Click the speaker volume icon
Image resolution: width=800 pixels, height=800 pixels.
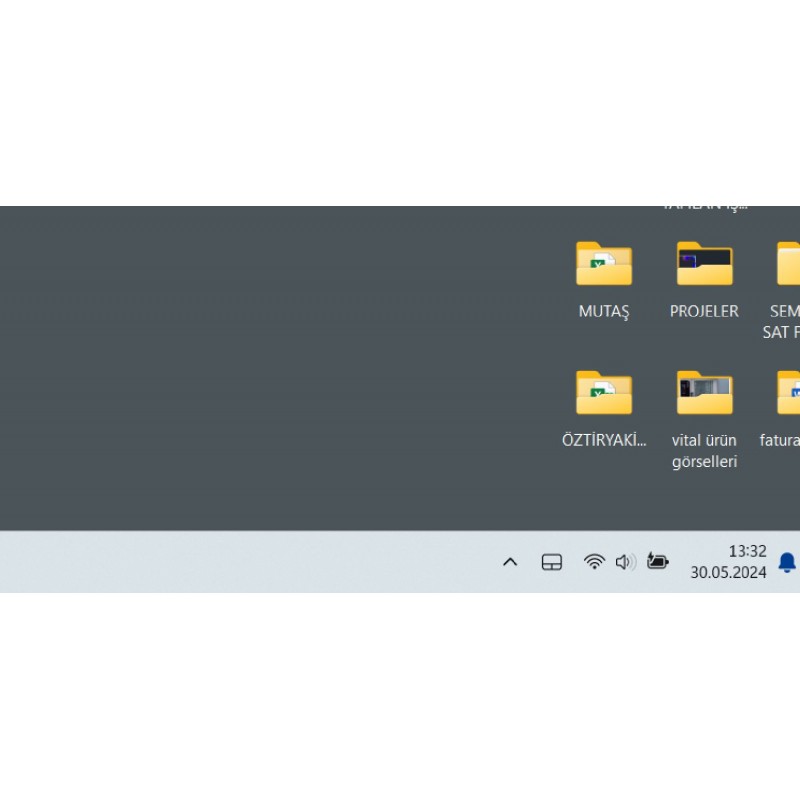(x=626, y=562)
